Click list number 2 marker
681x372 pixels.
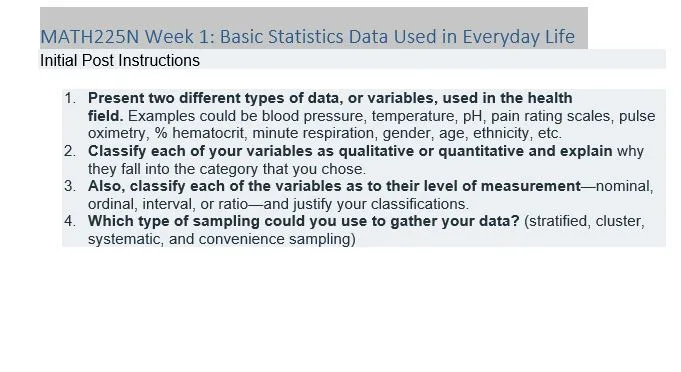70,151
